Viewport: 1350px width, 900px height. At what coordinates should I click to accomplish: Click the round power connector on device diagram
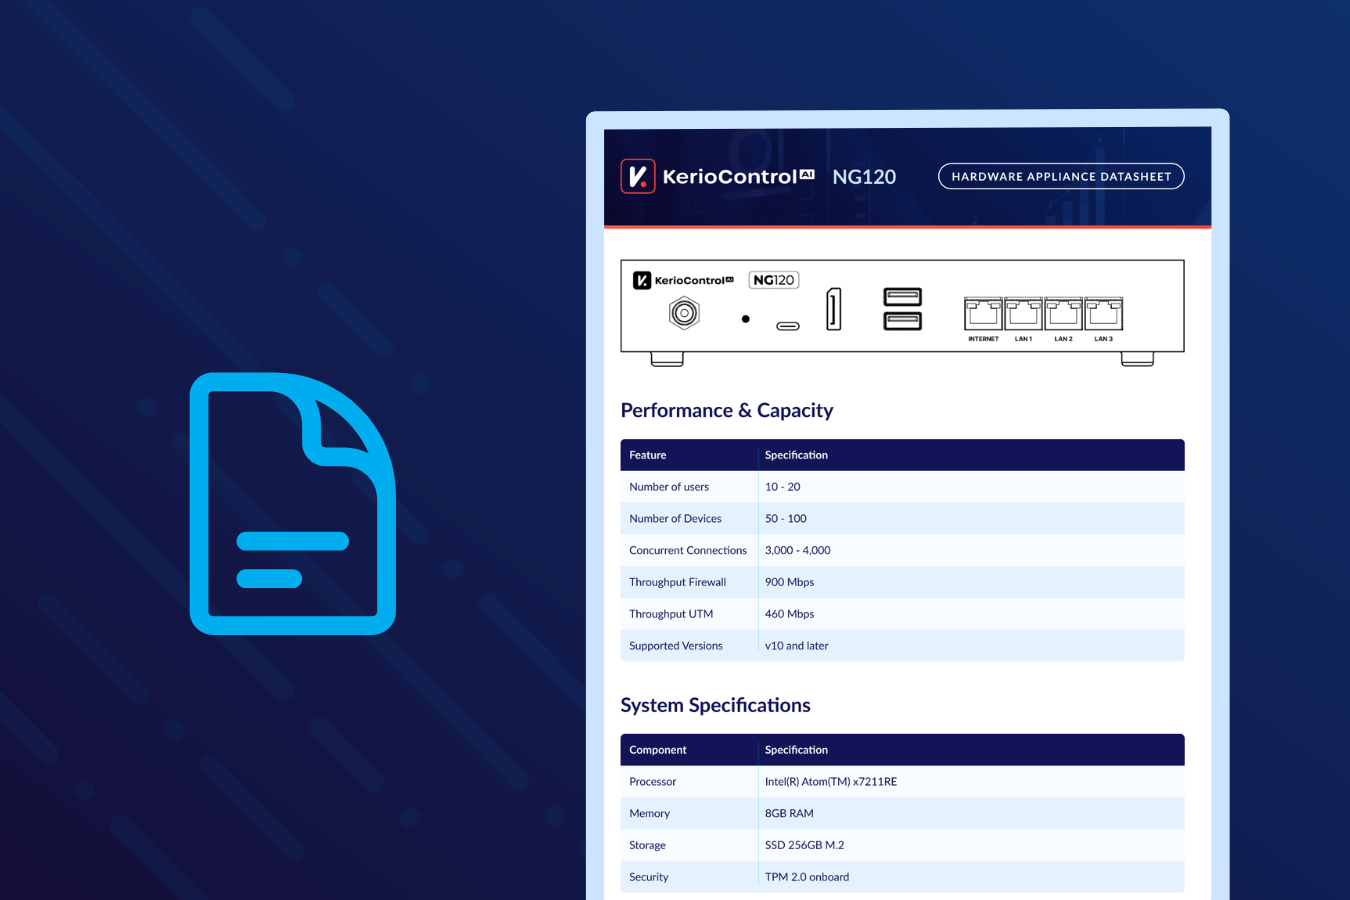click(x=684, y=313)
